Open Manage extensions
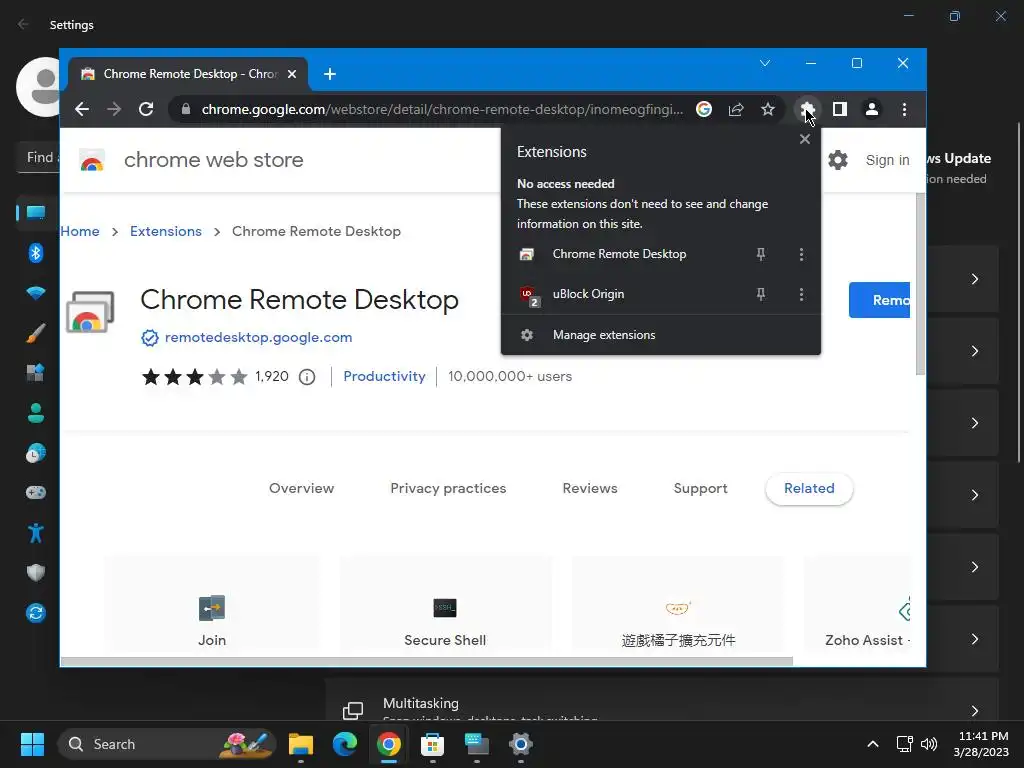Screen dimensions: 1024x768 (660, 335)
